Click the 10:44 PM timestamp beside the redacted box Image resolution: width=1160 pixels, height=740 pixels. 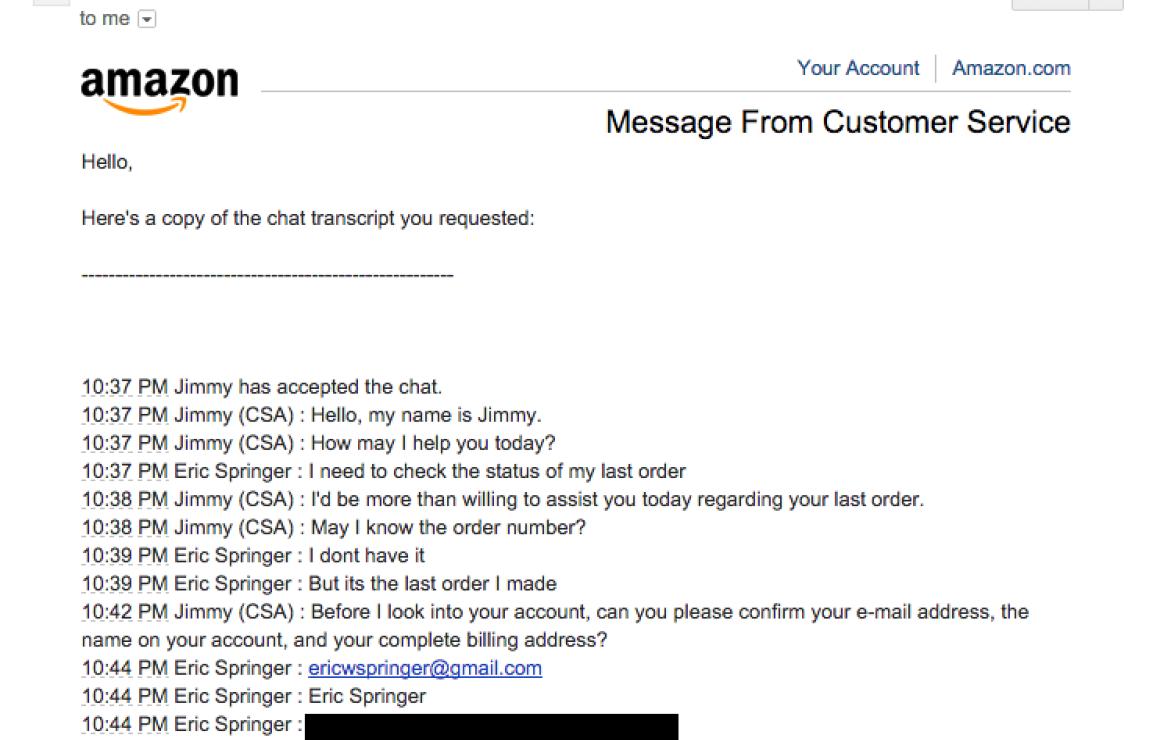pos(125,724)
